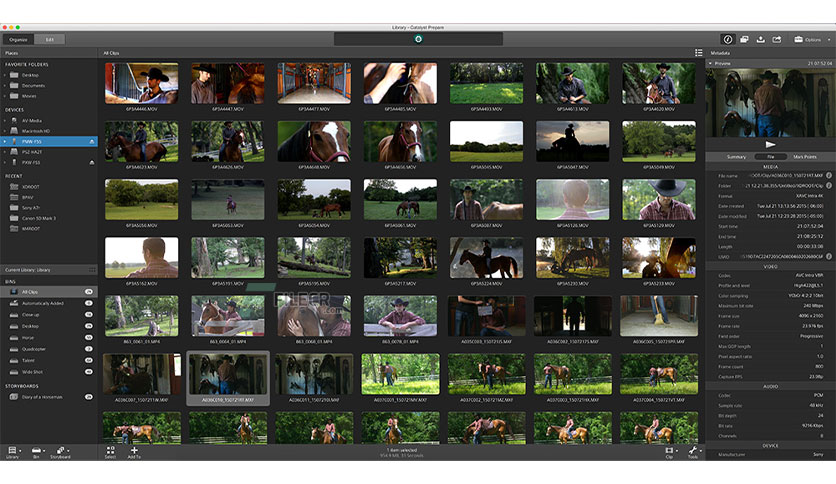Expand the Documents favorite folder
The height and width of the screenshot is (484, 836).
[x=5, y=85]
